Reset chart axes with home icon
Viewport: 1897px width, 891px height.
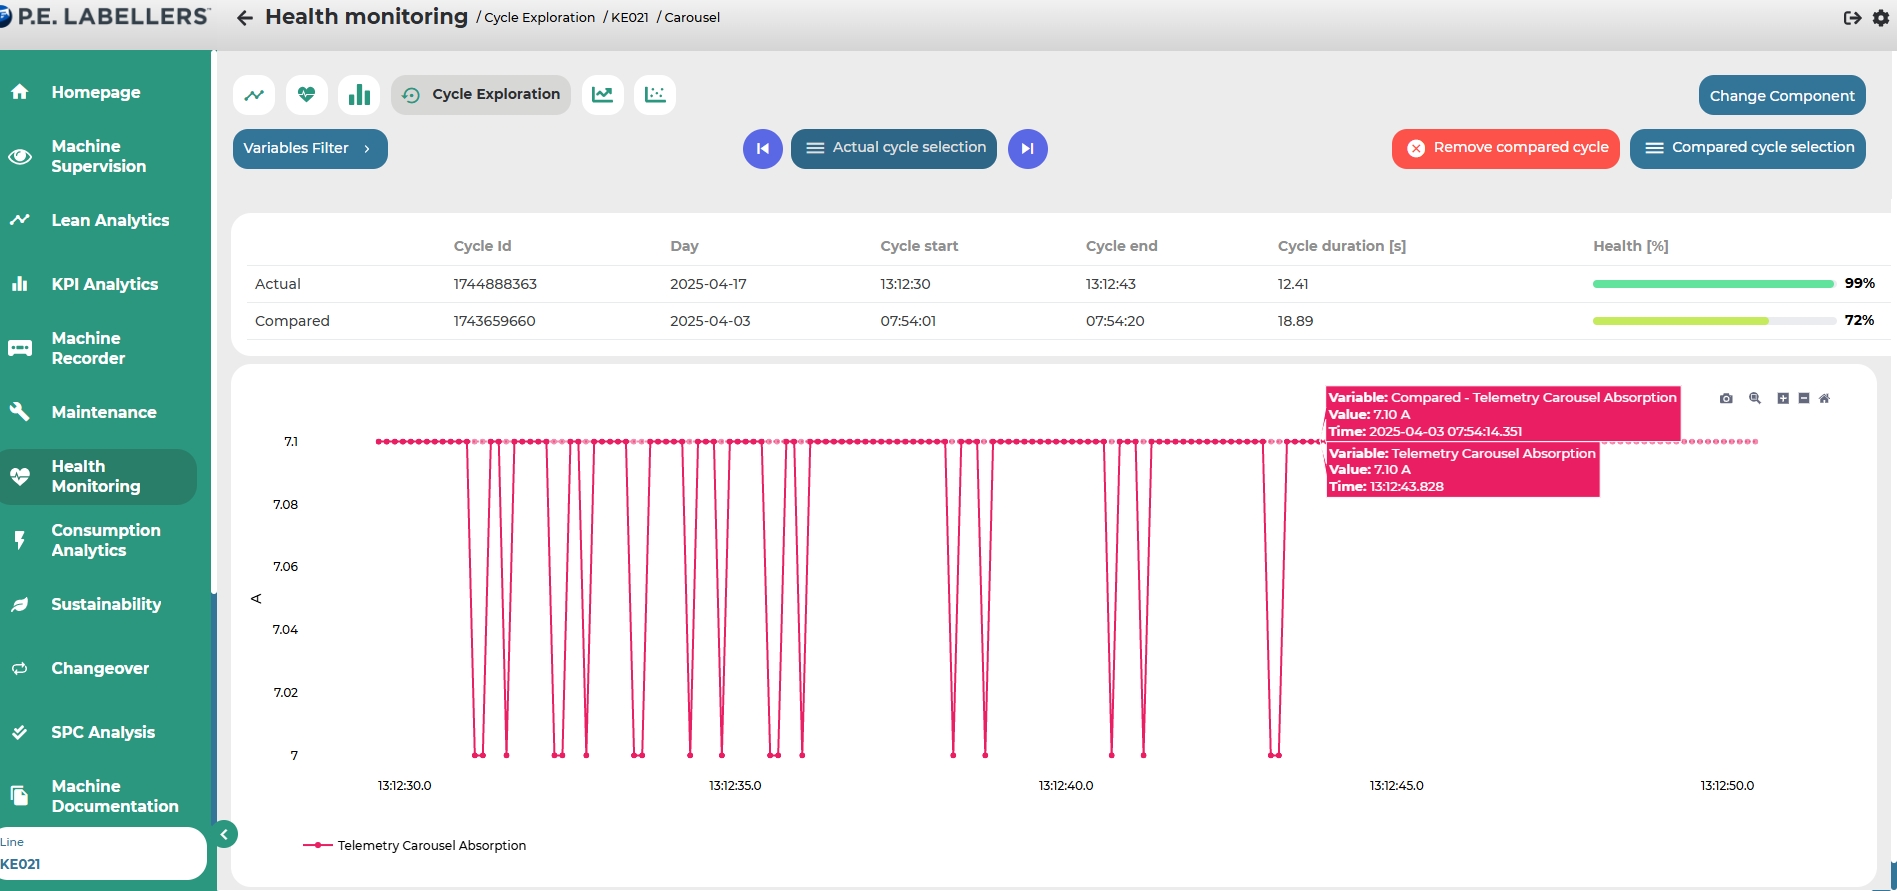[1824, 398]
